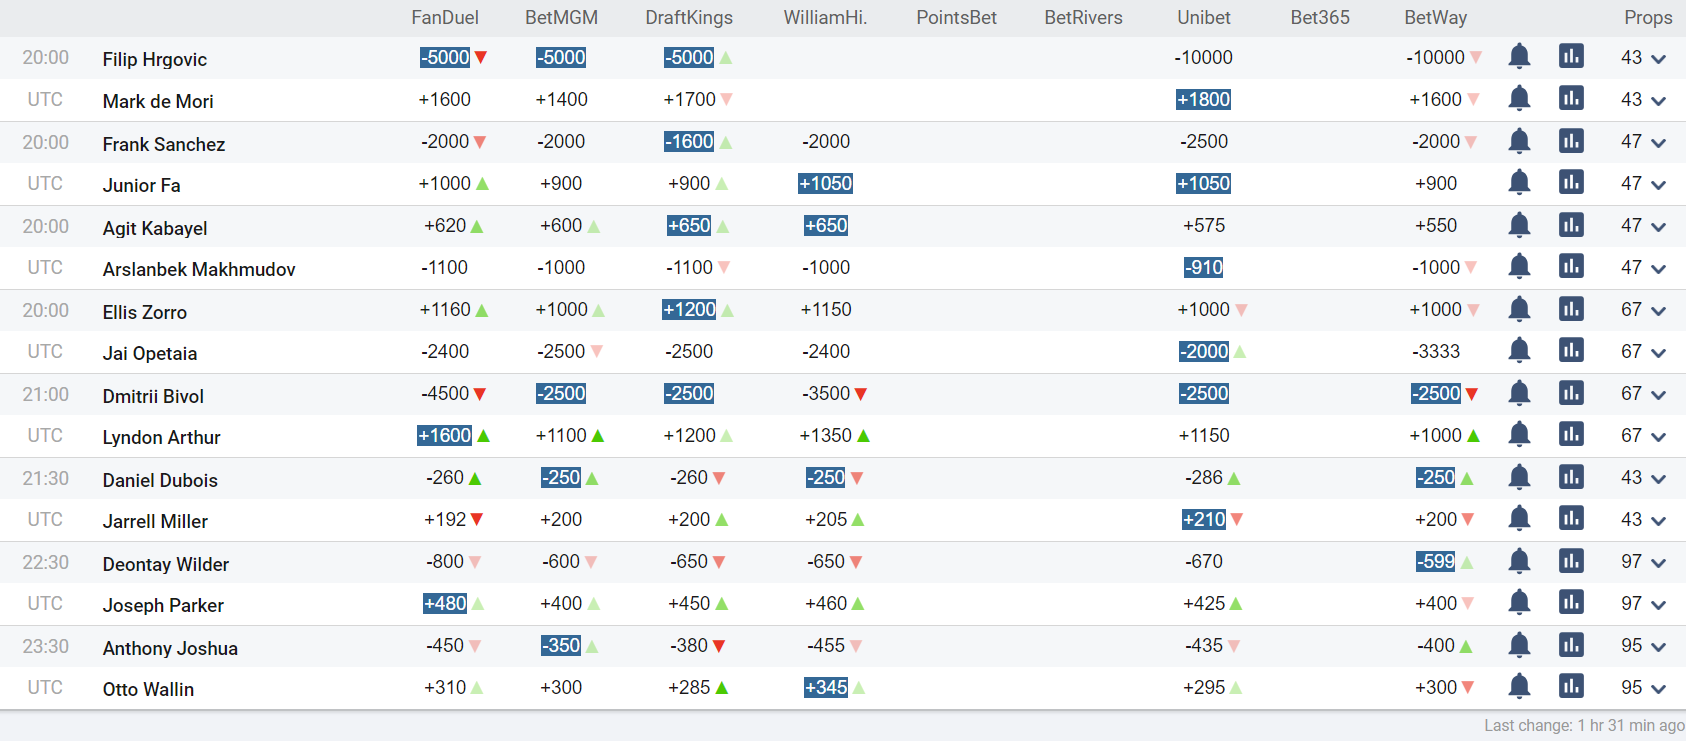Select the Unibet column header
This screenshot has height=741, width=1686.
1204,18
